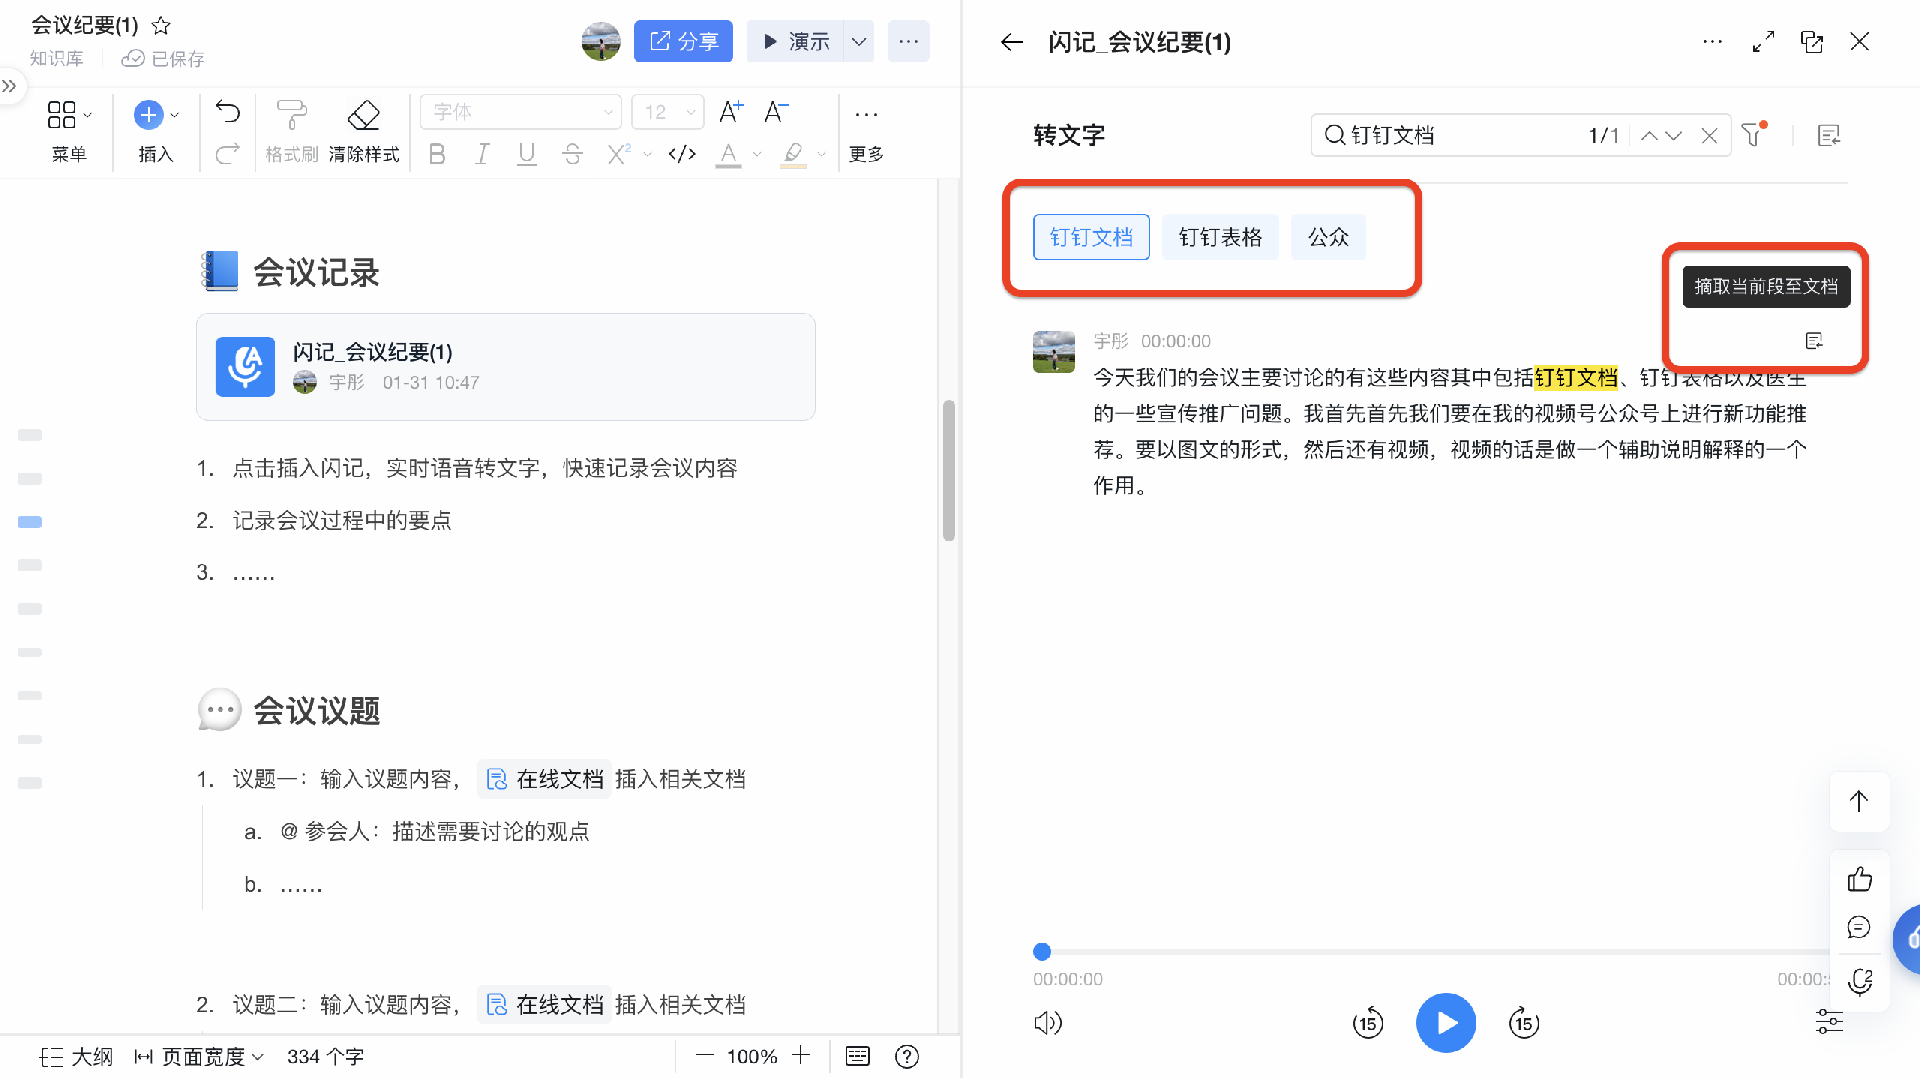Open 更多 toolbar options
This screenshot has height=1078, width=1920.
click(x=866, y=130)
